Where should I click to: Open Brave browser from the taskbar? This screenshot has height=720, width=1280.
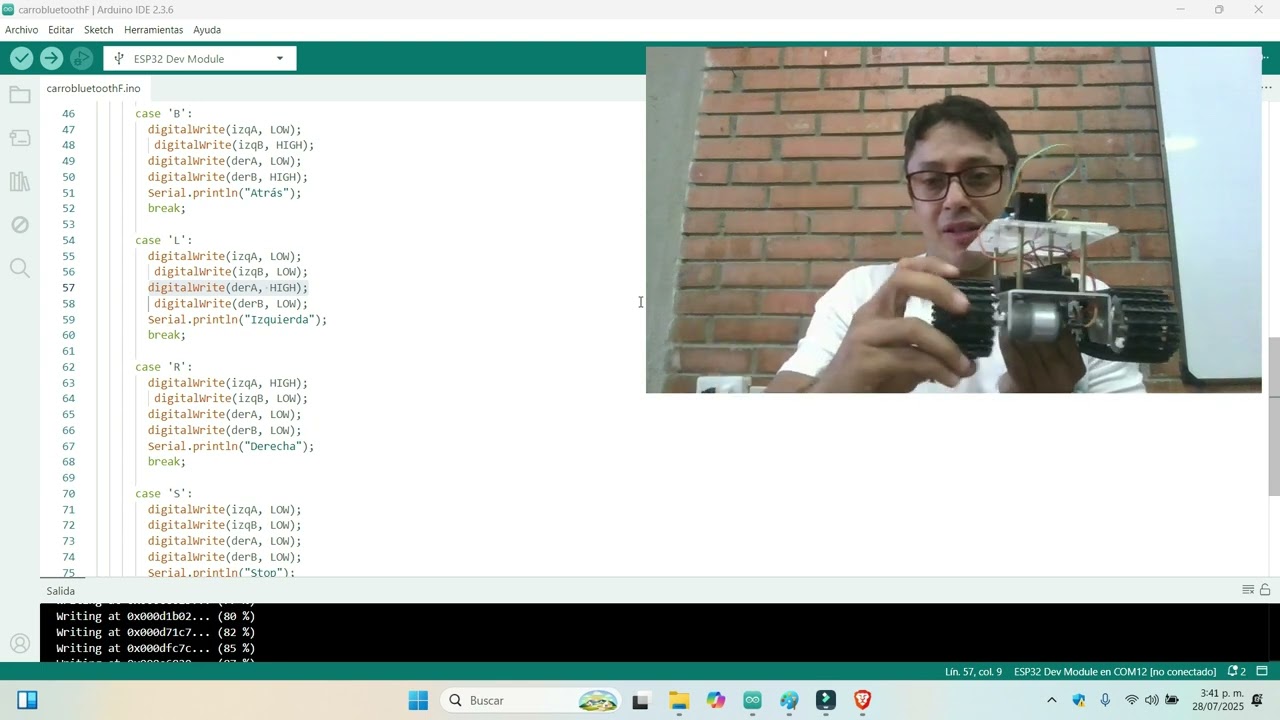click(862, 700)
